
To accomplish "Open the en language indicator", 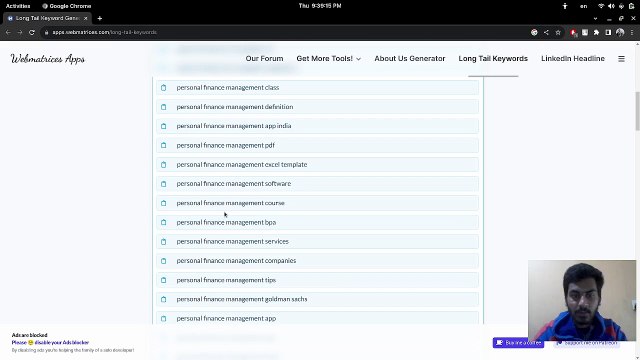I will point(584,6).
